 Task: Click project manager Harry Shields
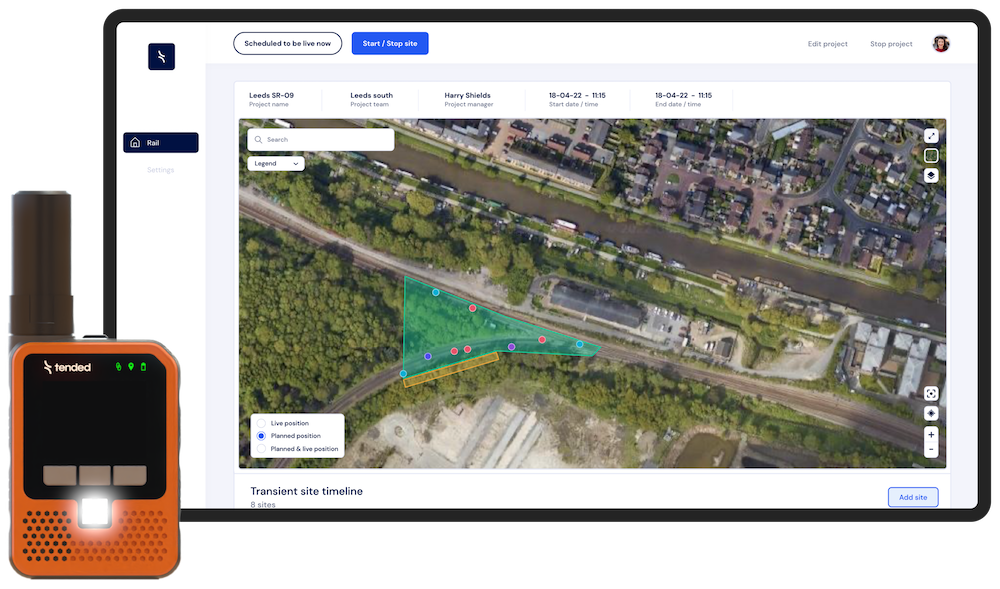pos(467,96)
